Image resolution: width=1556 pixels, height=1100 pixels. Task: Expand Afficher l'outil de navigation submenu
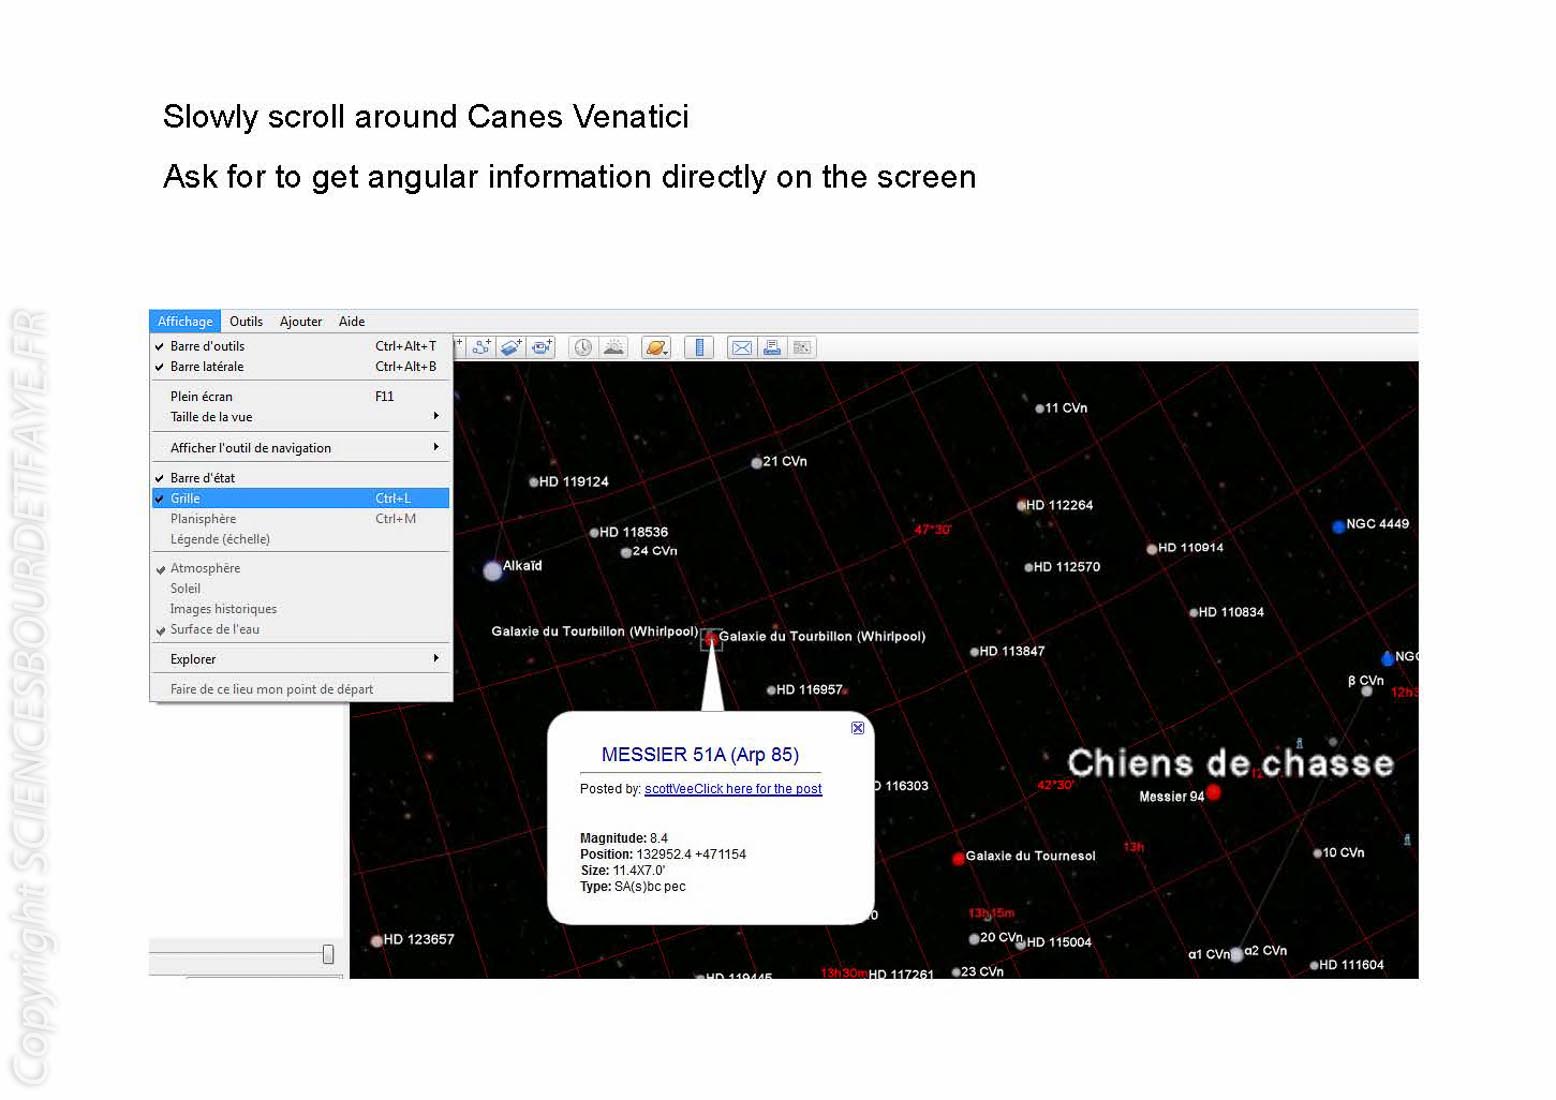click(300, 447)
